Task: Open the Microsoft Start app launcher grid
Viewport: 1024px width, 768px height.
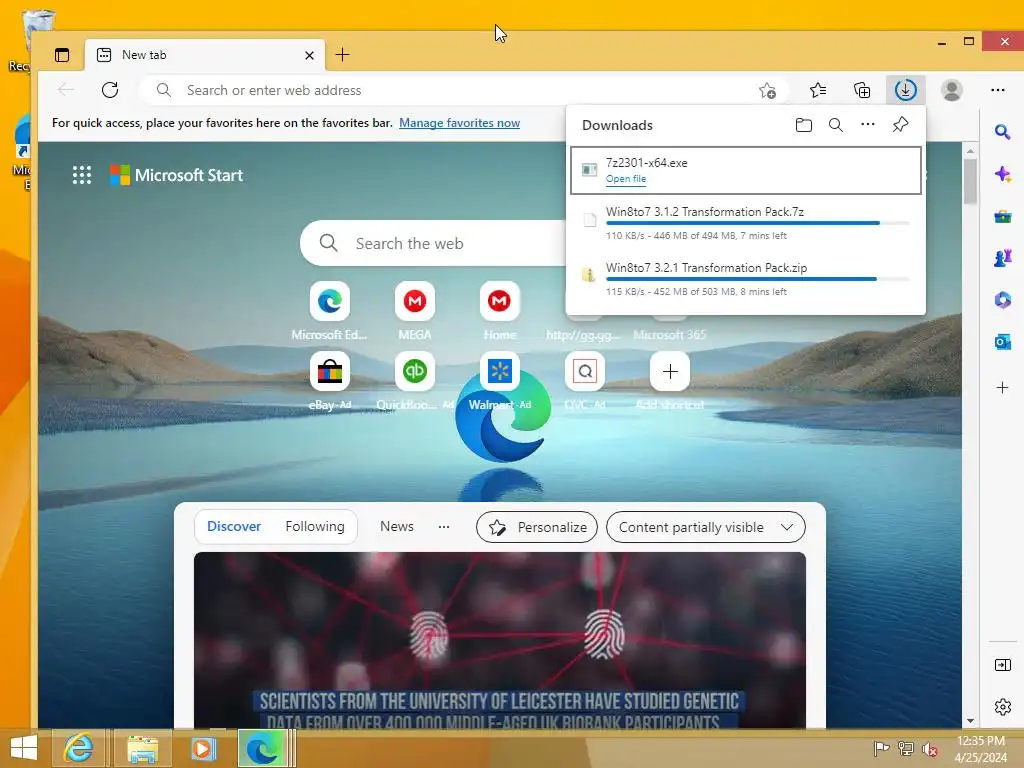Action: click(82, 175)
